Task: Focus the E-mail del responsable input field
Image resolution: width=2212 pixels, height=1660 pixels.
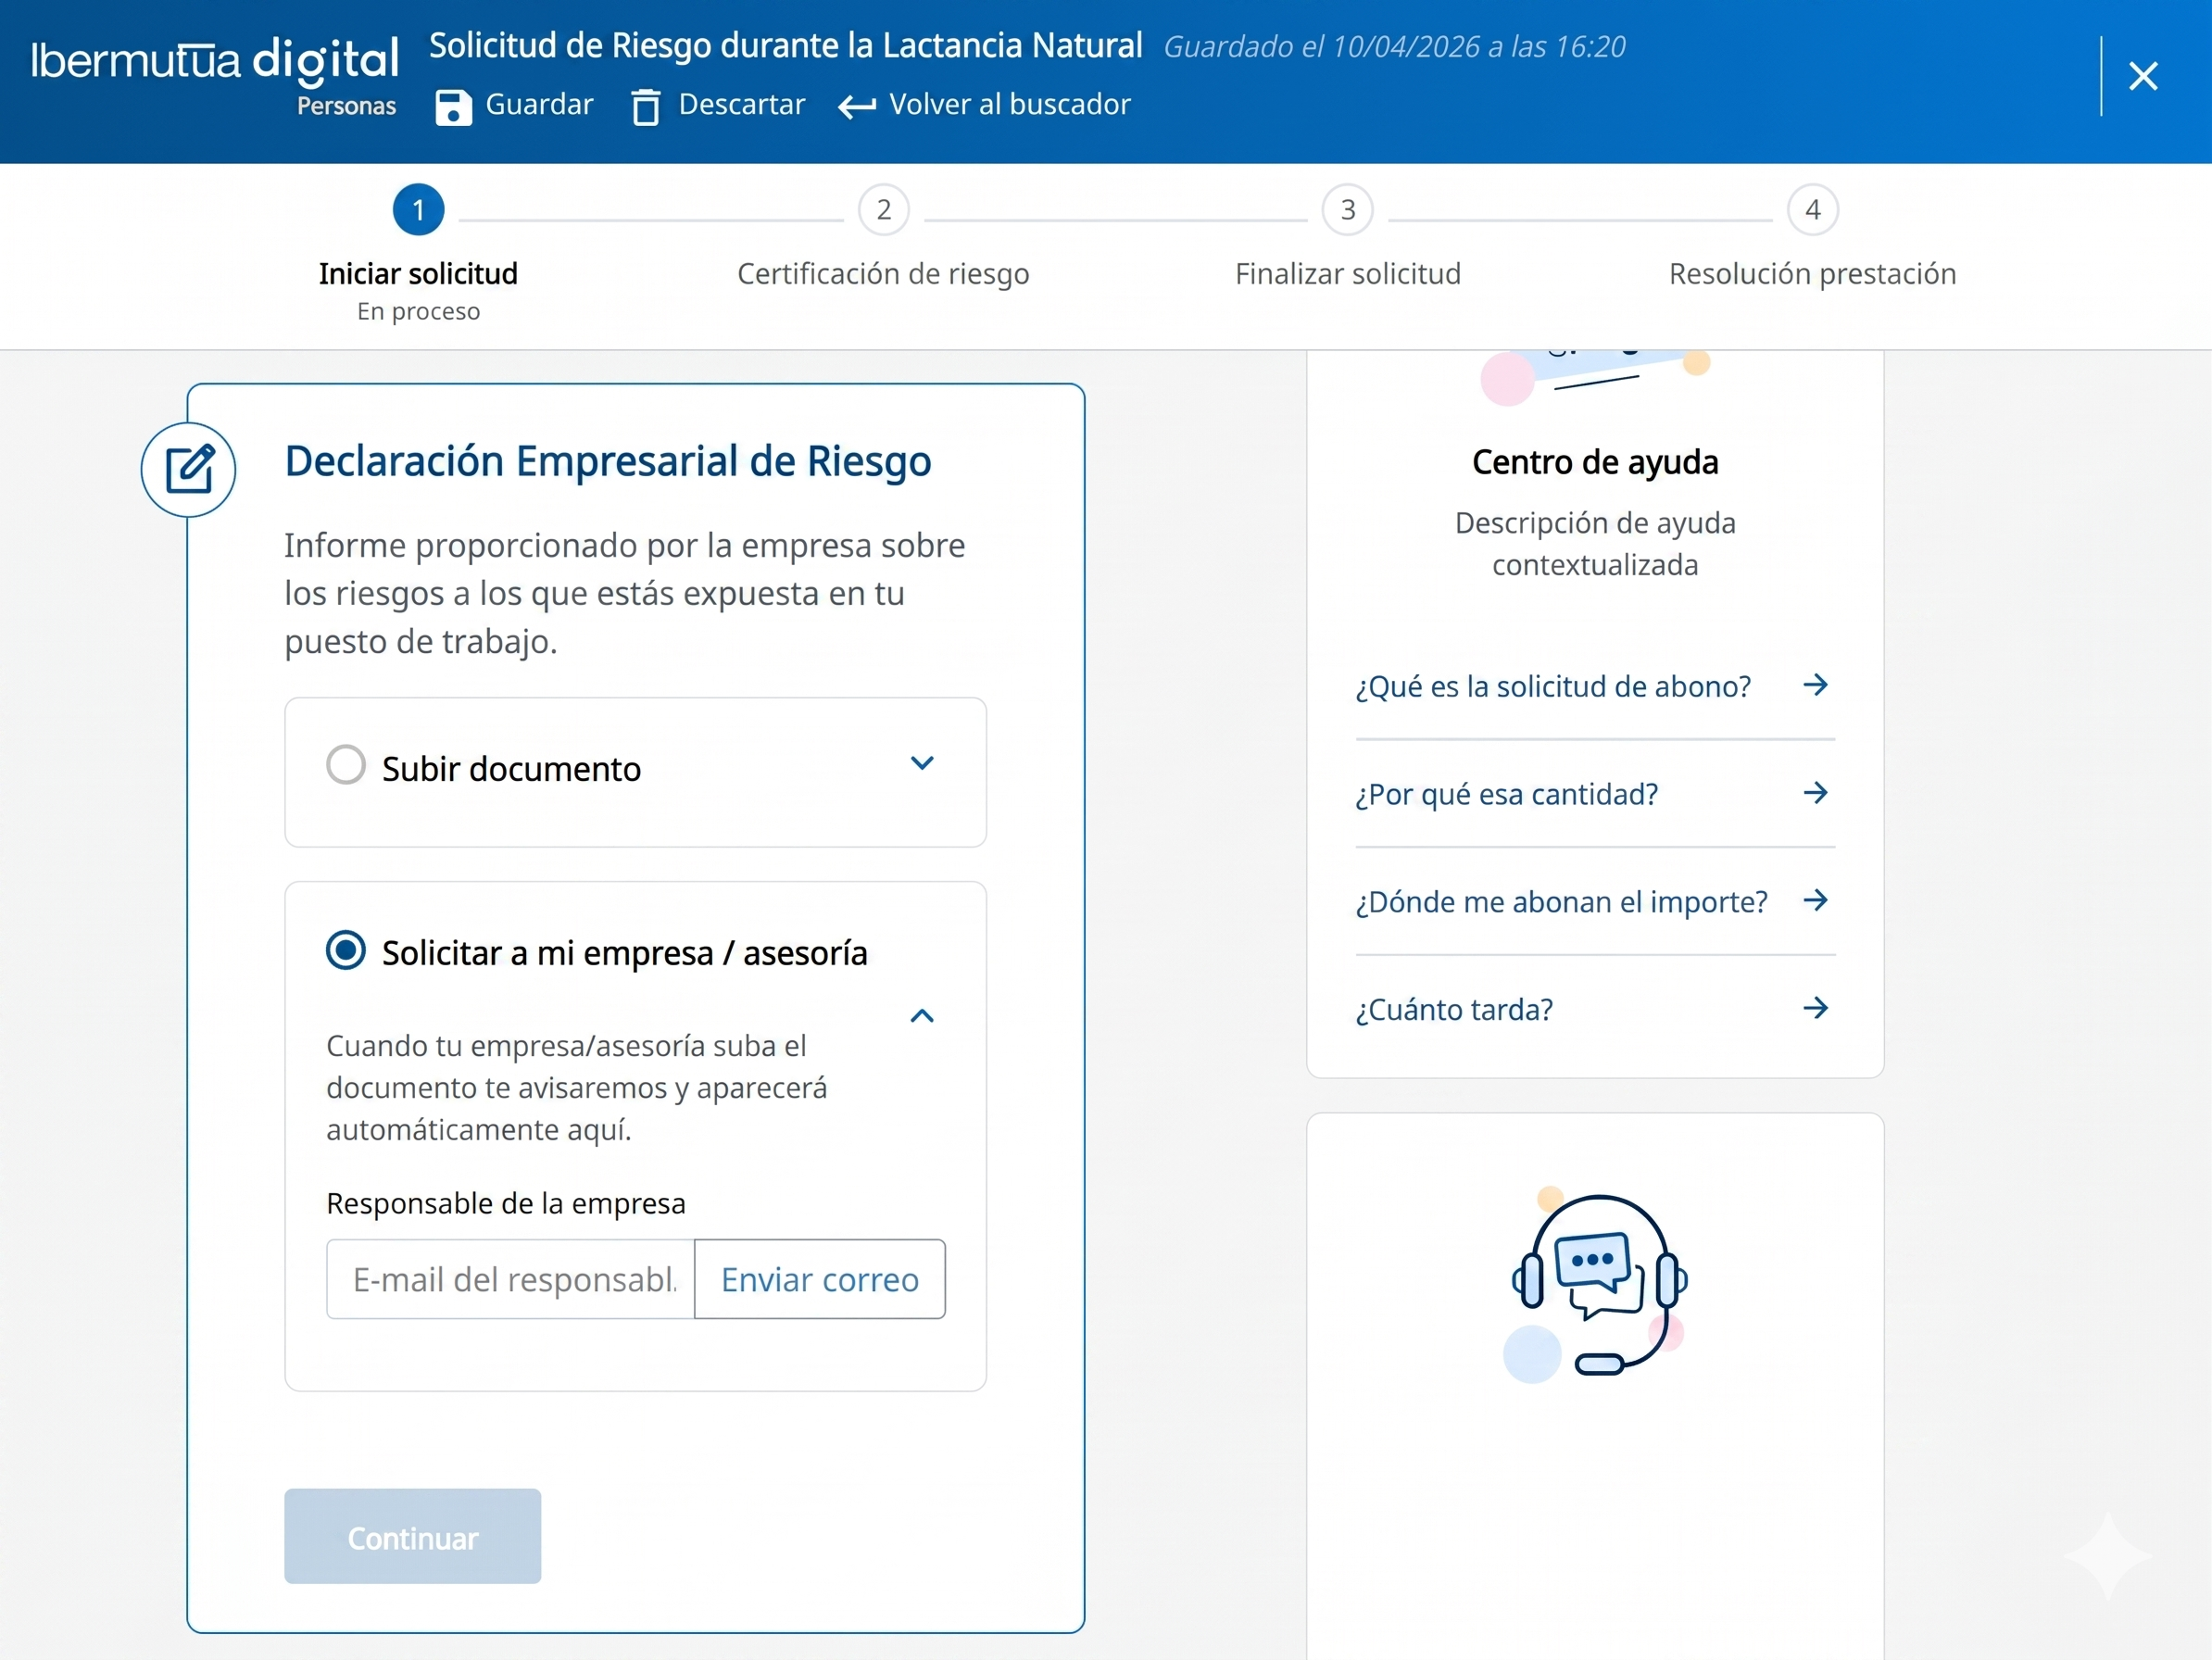Action: [510, 1279]
